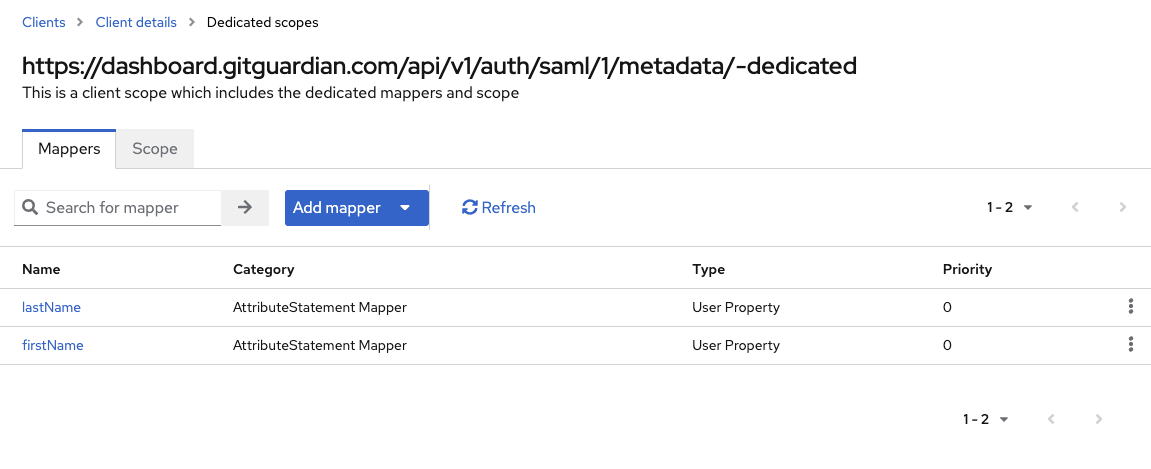
Task: Go to next page in top pagination
Action: click(x=1122, y=208)
